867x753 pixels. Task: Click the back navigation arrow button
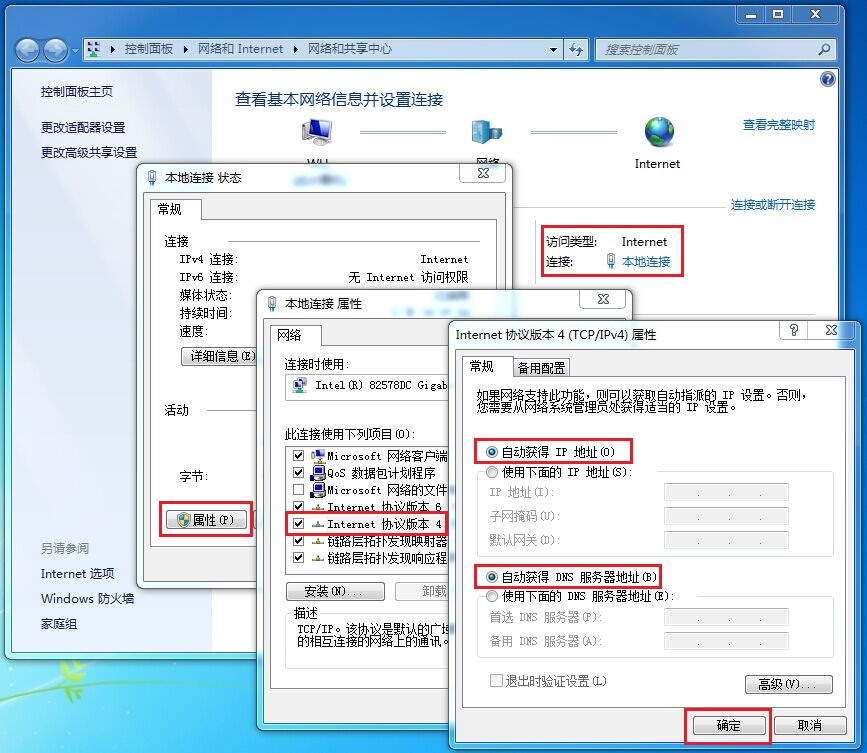[x=28, y=49]
